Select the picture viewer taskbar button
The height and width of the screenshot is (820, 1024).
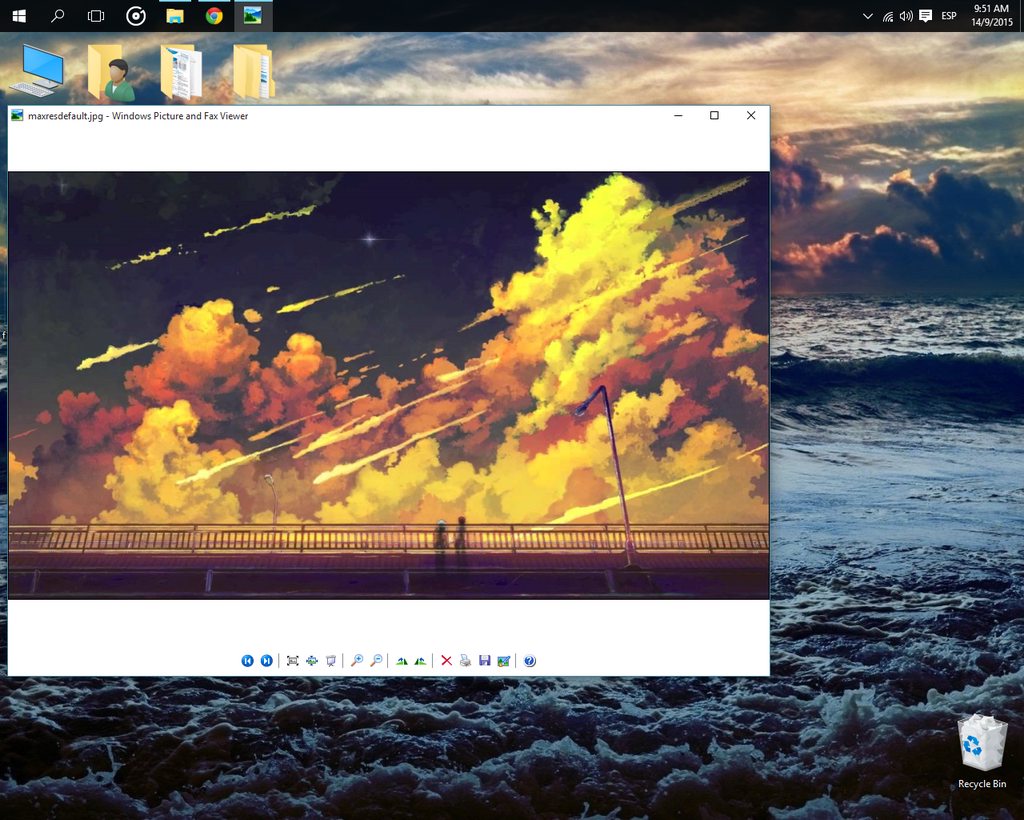253,16
